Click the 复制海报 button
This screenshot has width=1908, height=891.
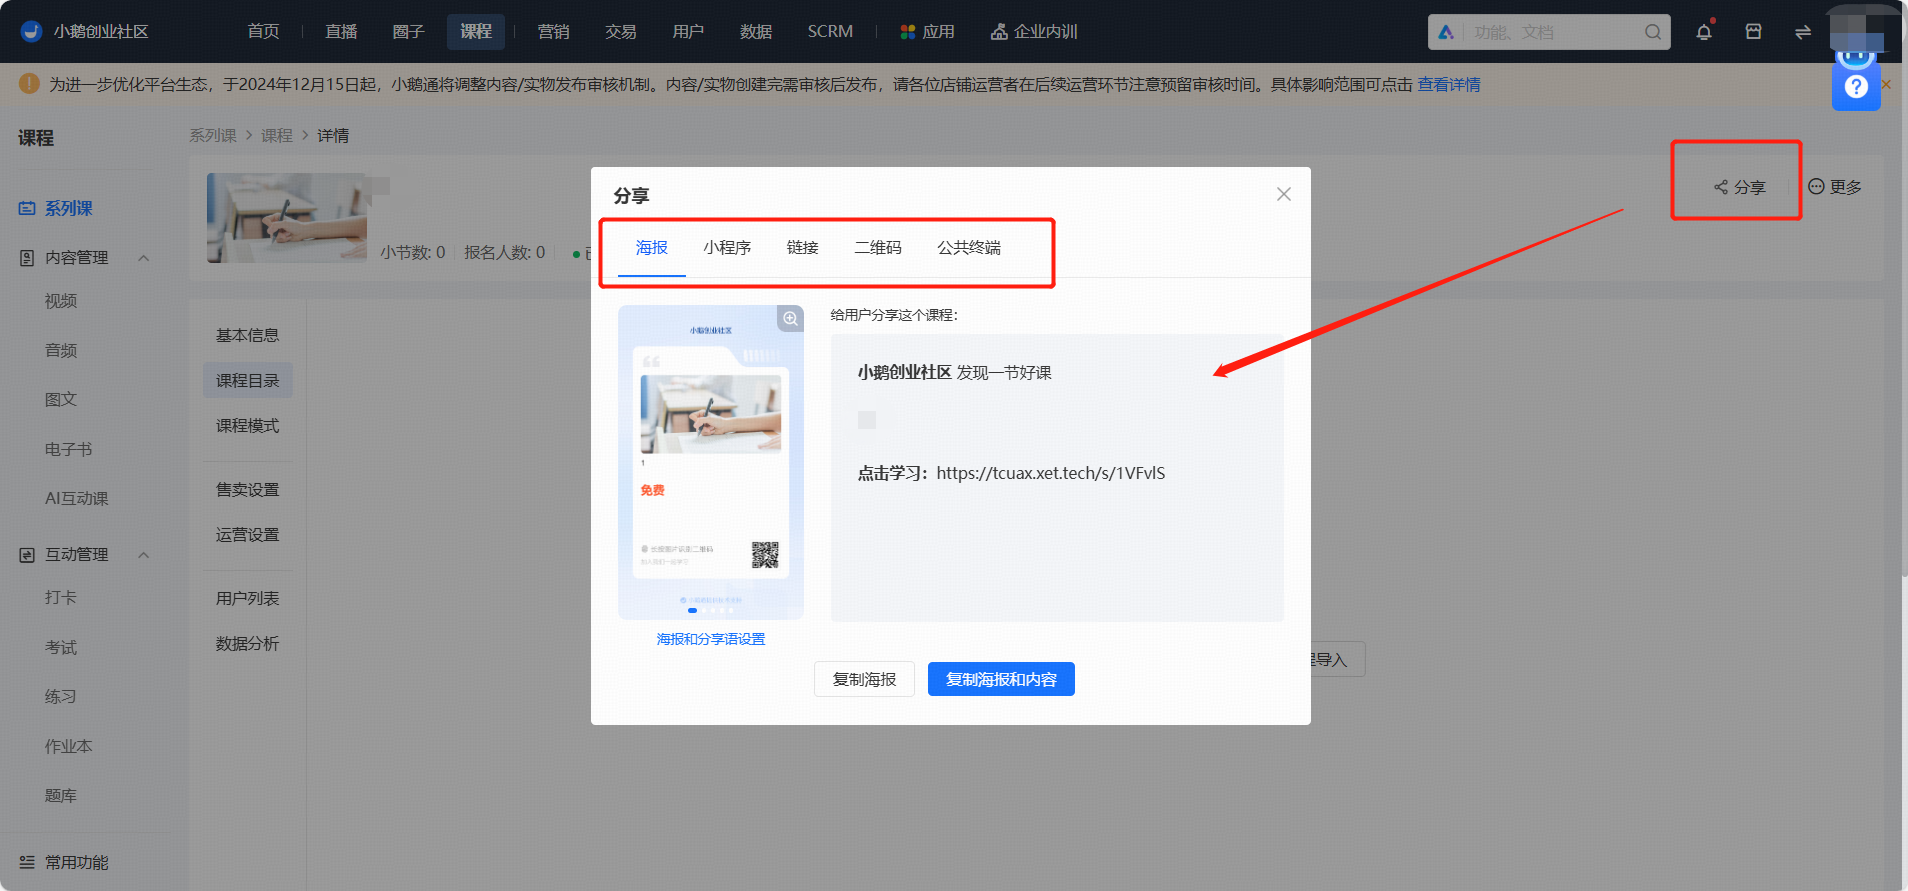[x=865, y=679]
